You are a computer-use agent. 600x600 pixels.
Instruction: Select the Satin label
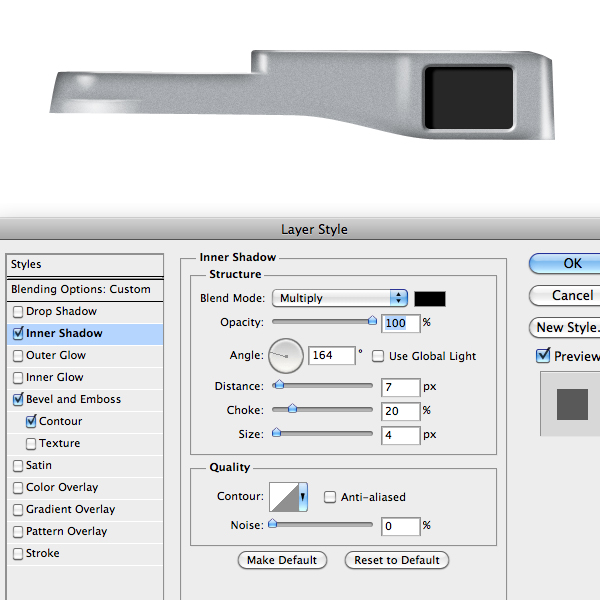[x=39, y=466]
